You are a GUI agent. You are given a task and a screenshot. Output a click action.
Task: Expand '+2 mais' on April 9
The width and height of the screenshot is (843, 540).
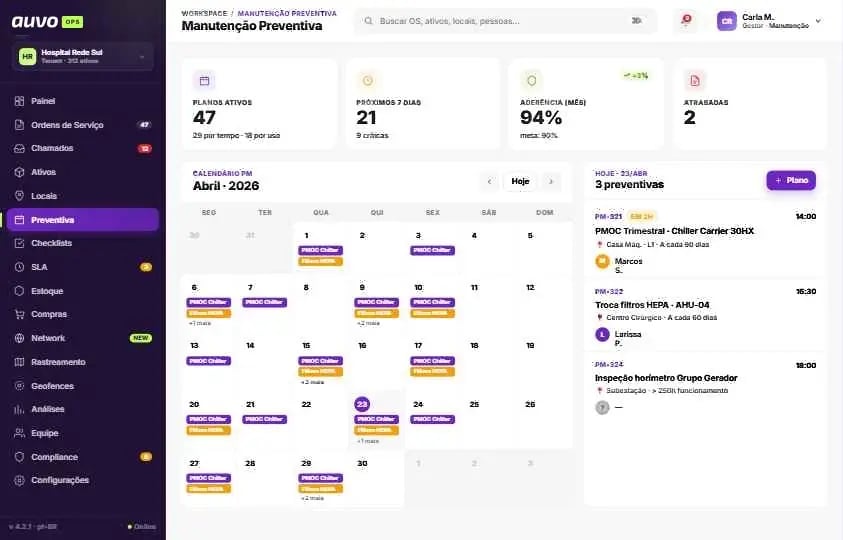tap(368, 323)
